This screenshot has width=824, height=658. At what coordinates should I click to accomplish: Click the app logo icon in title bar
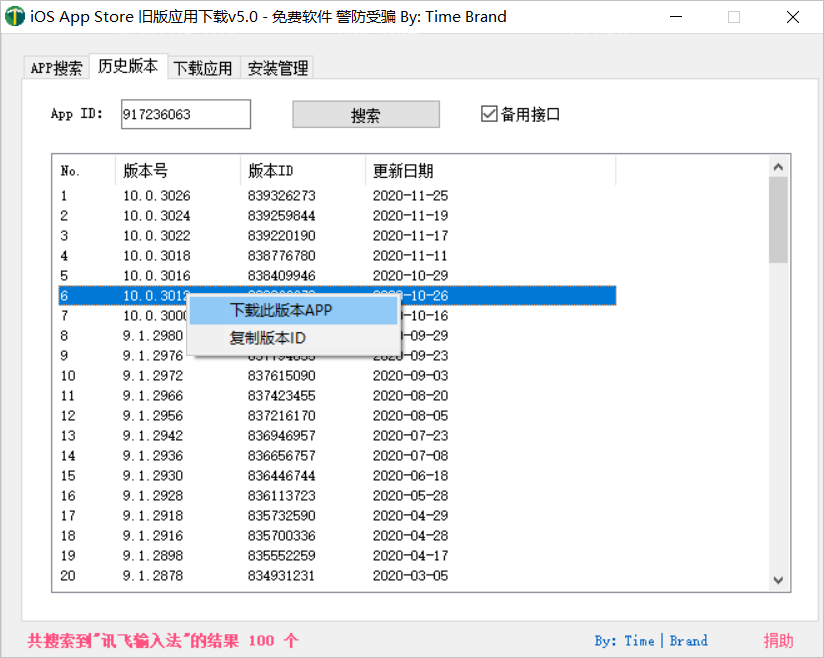pos(15,17)
